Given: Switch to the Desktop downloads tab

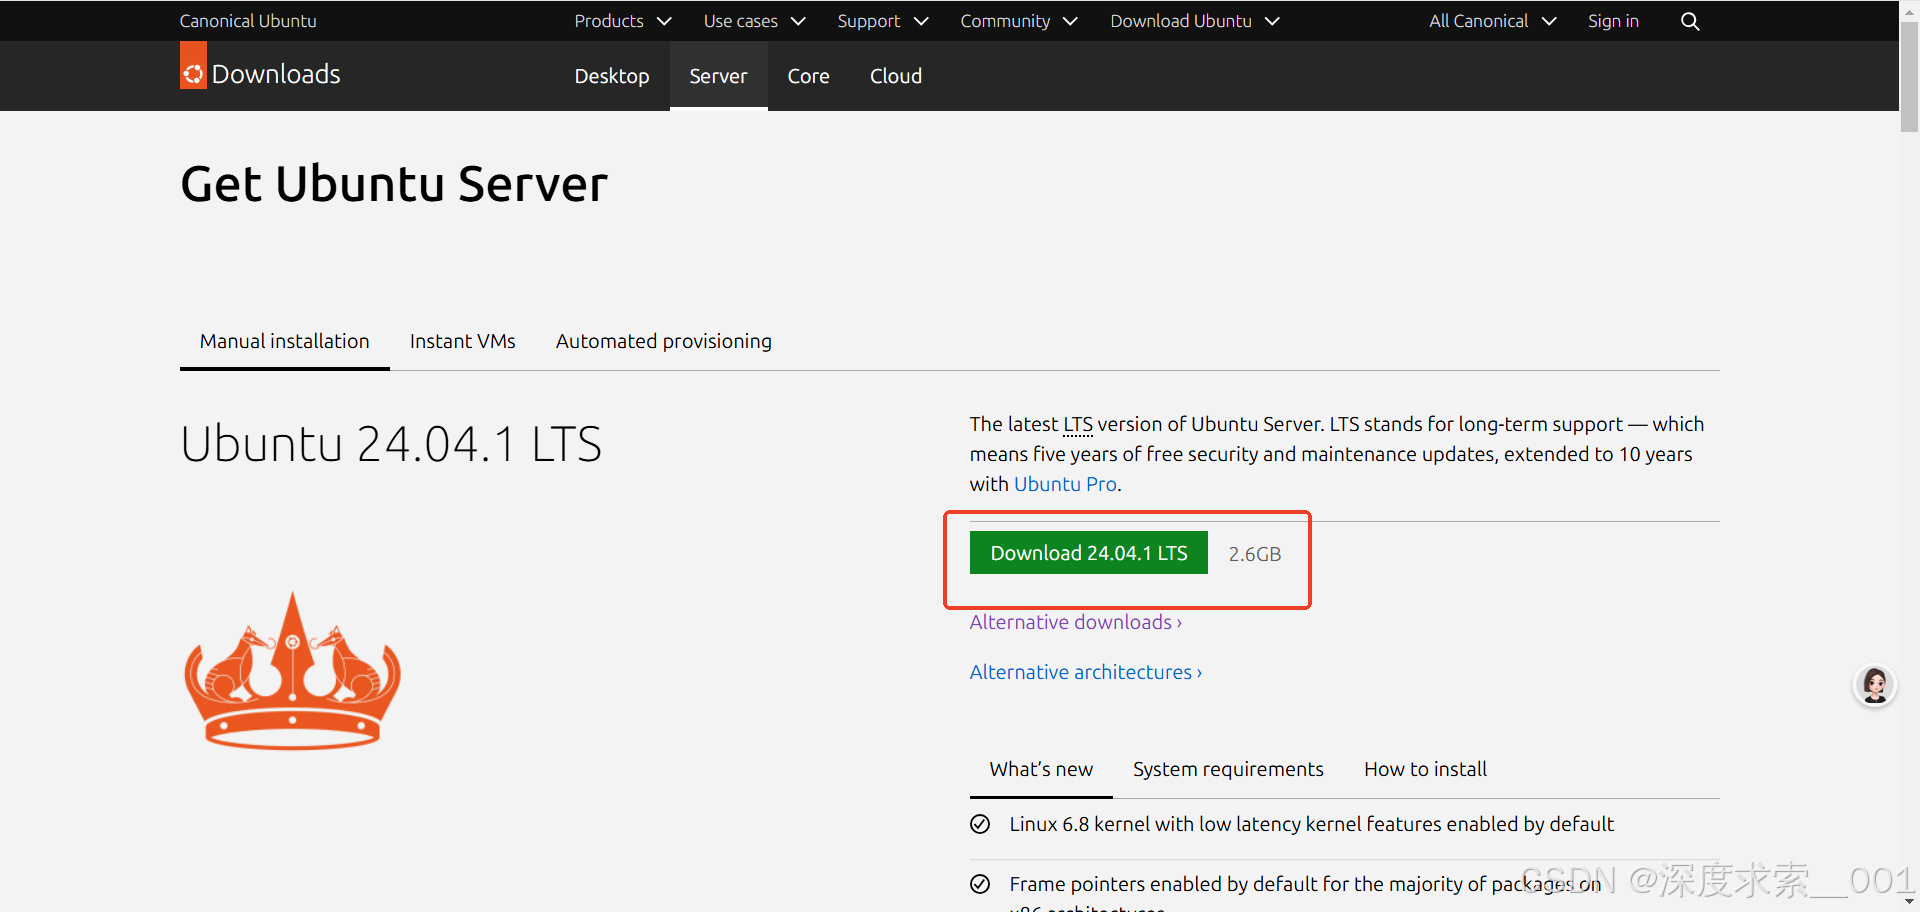Looking at the screenshot, I should click(x=612, y=76).
